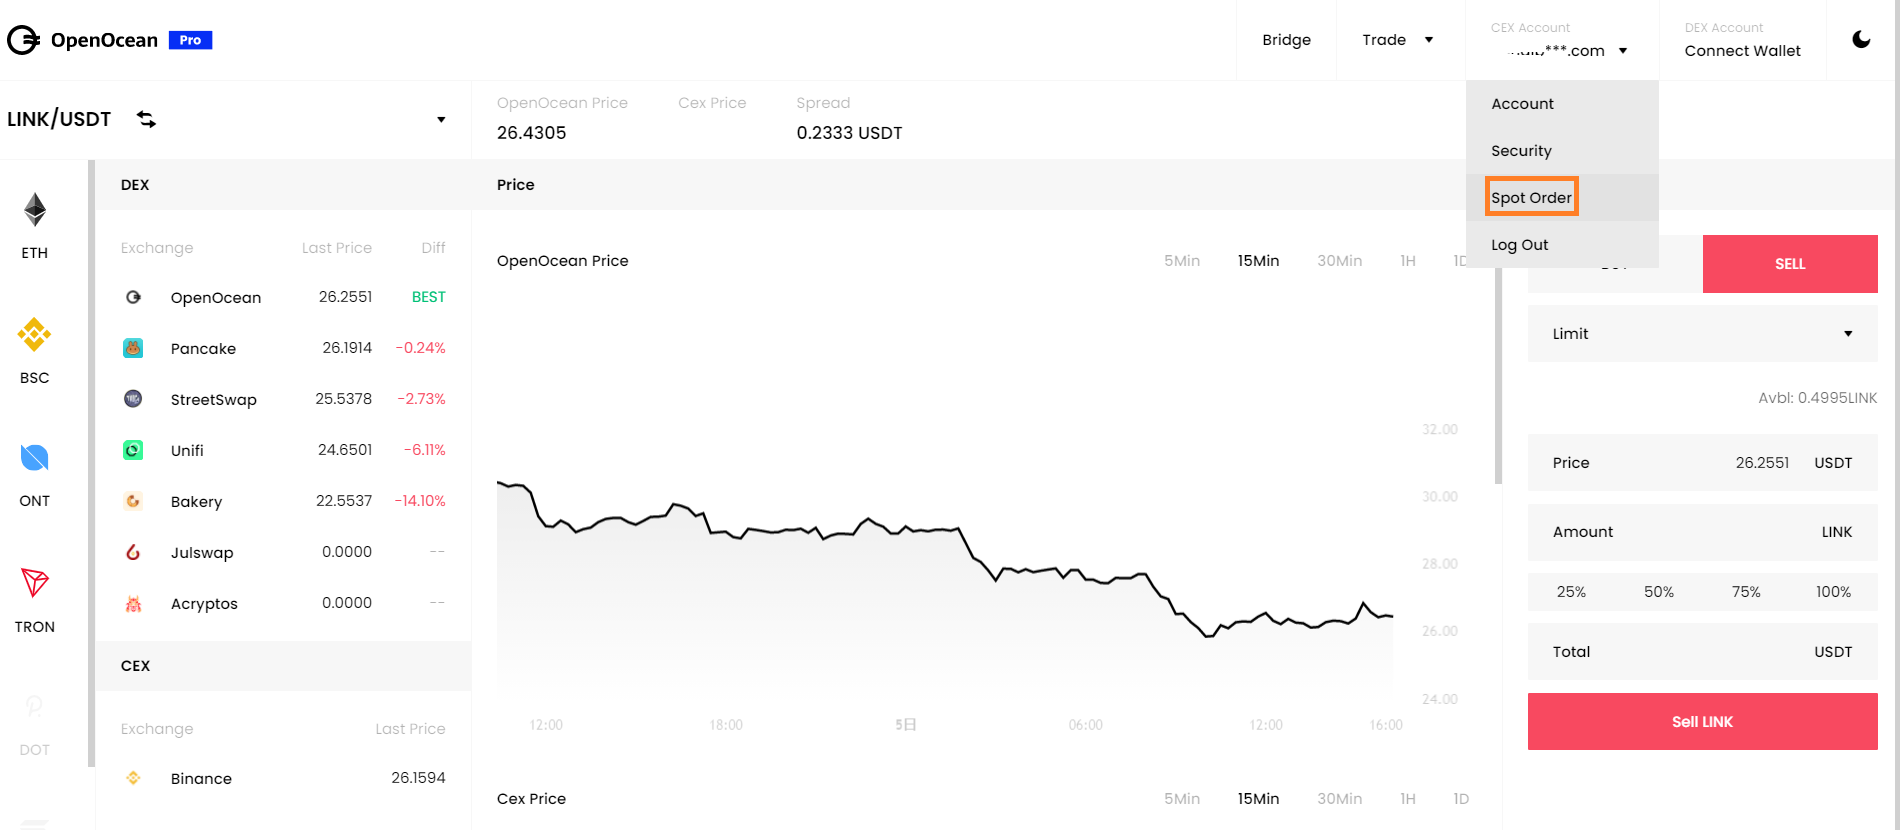This screenshot has height=830, width=1900.
Task: Select 30Min on OpenOcean Price chart
Action: point(1339,261)
